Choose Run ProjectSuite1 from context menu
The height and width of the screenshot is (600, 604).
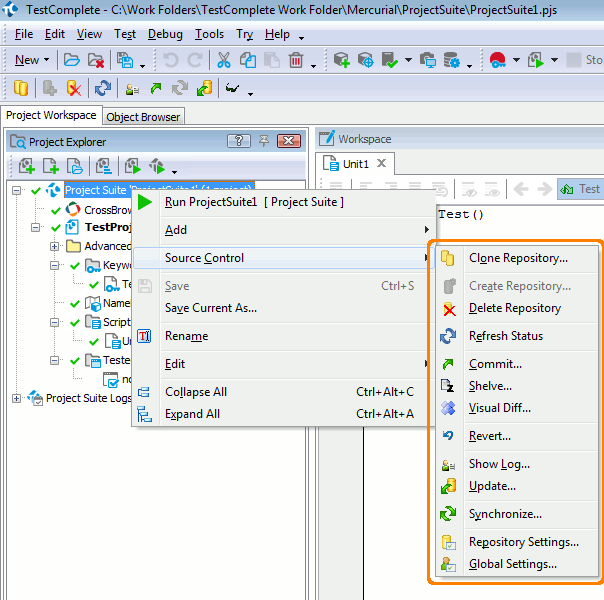283,202
